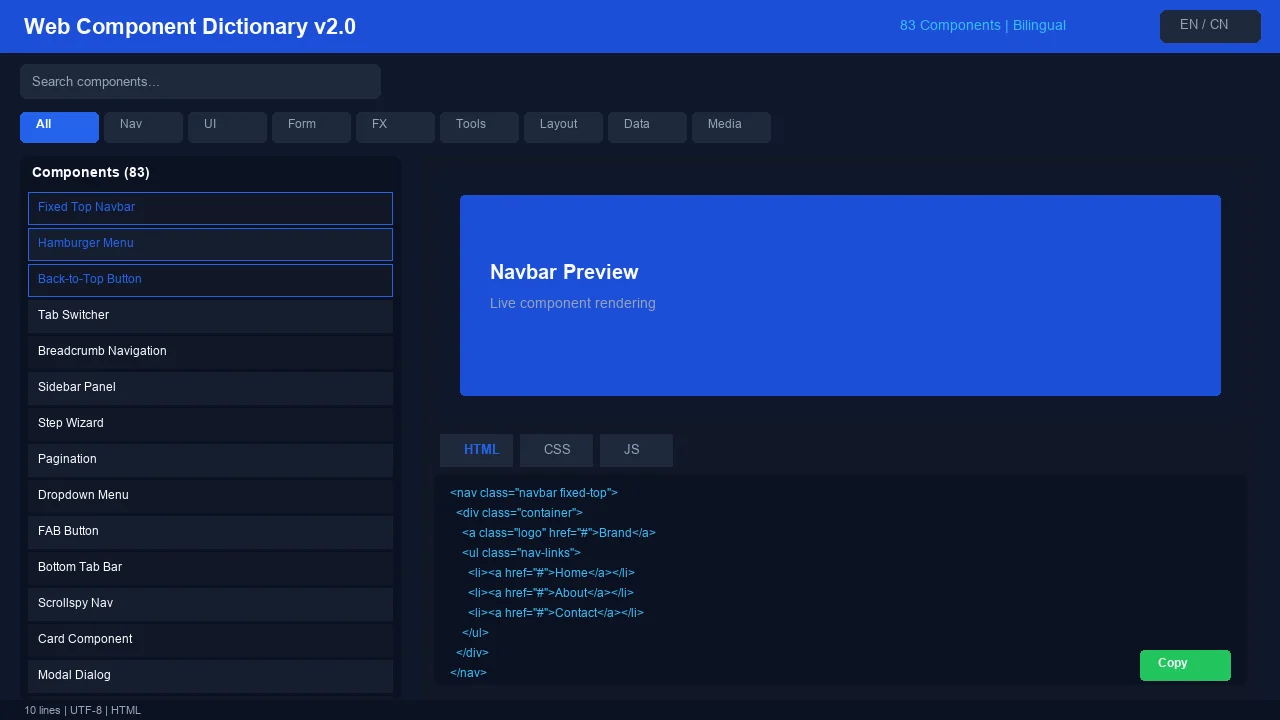Click the Components (83) heading
The height and width of the screenshot is (720, 1280).
(91, 172)
